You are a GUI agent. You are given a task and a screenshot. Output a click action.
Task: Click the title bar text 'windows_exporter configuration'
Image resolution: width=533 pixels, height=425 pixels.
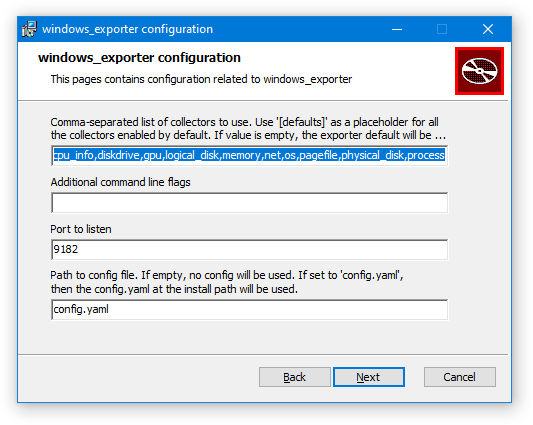127,29
